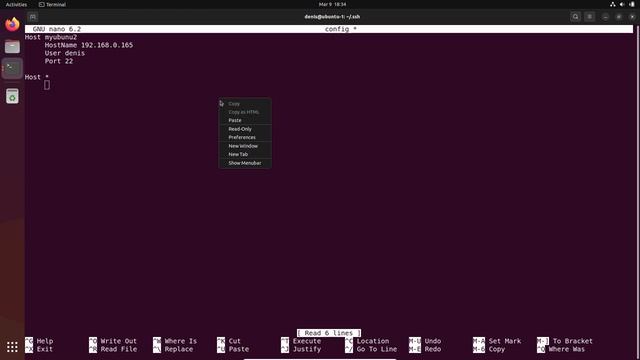Select New Tab in context menu

tap(245, 154)
